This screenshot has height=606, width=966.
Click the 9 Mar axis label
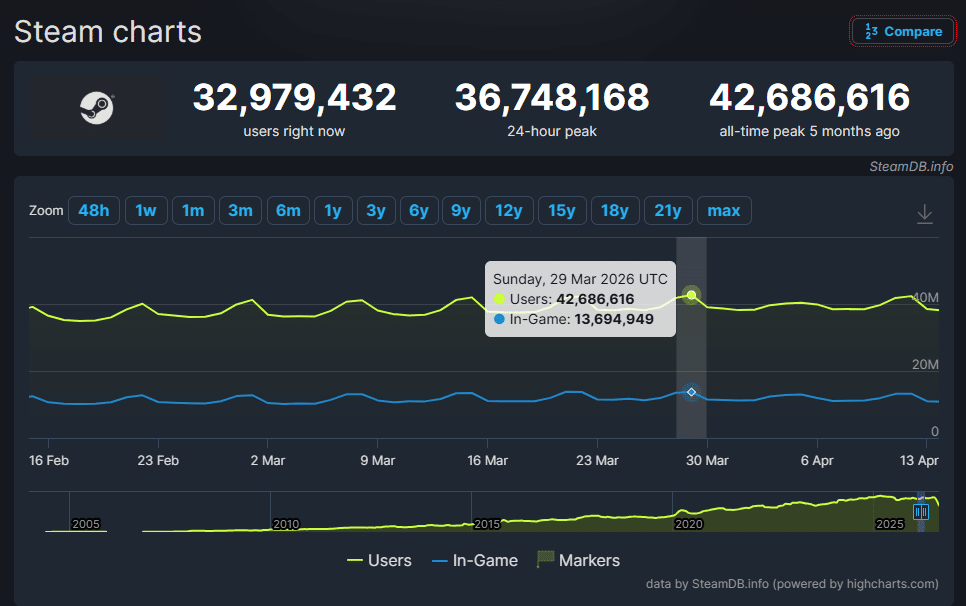378,461
